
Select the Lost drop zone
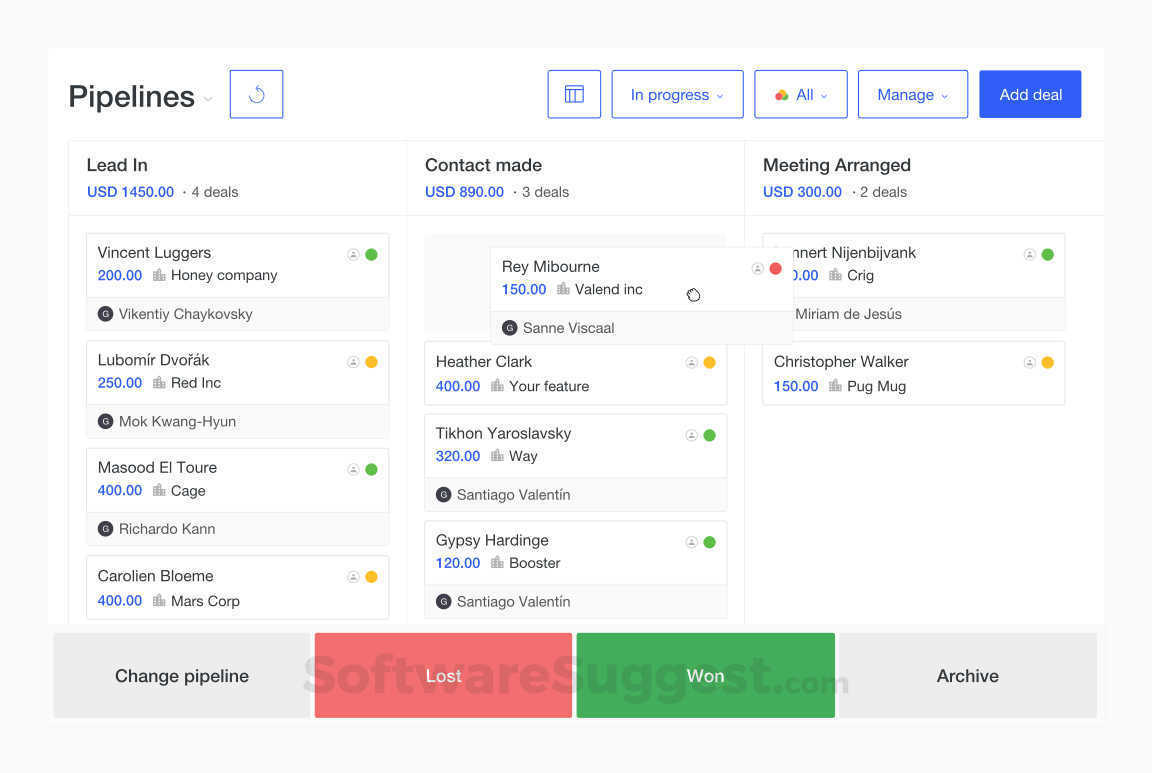(x=443, y=675)
